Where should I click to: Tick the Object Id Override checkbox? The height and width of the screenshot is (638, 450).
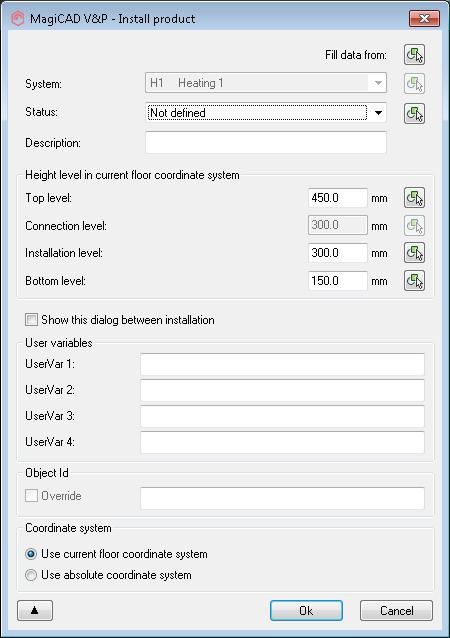pos(31,496)
